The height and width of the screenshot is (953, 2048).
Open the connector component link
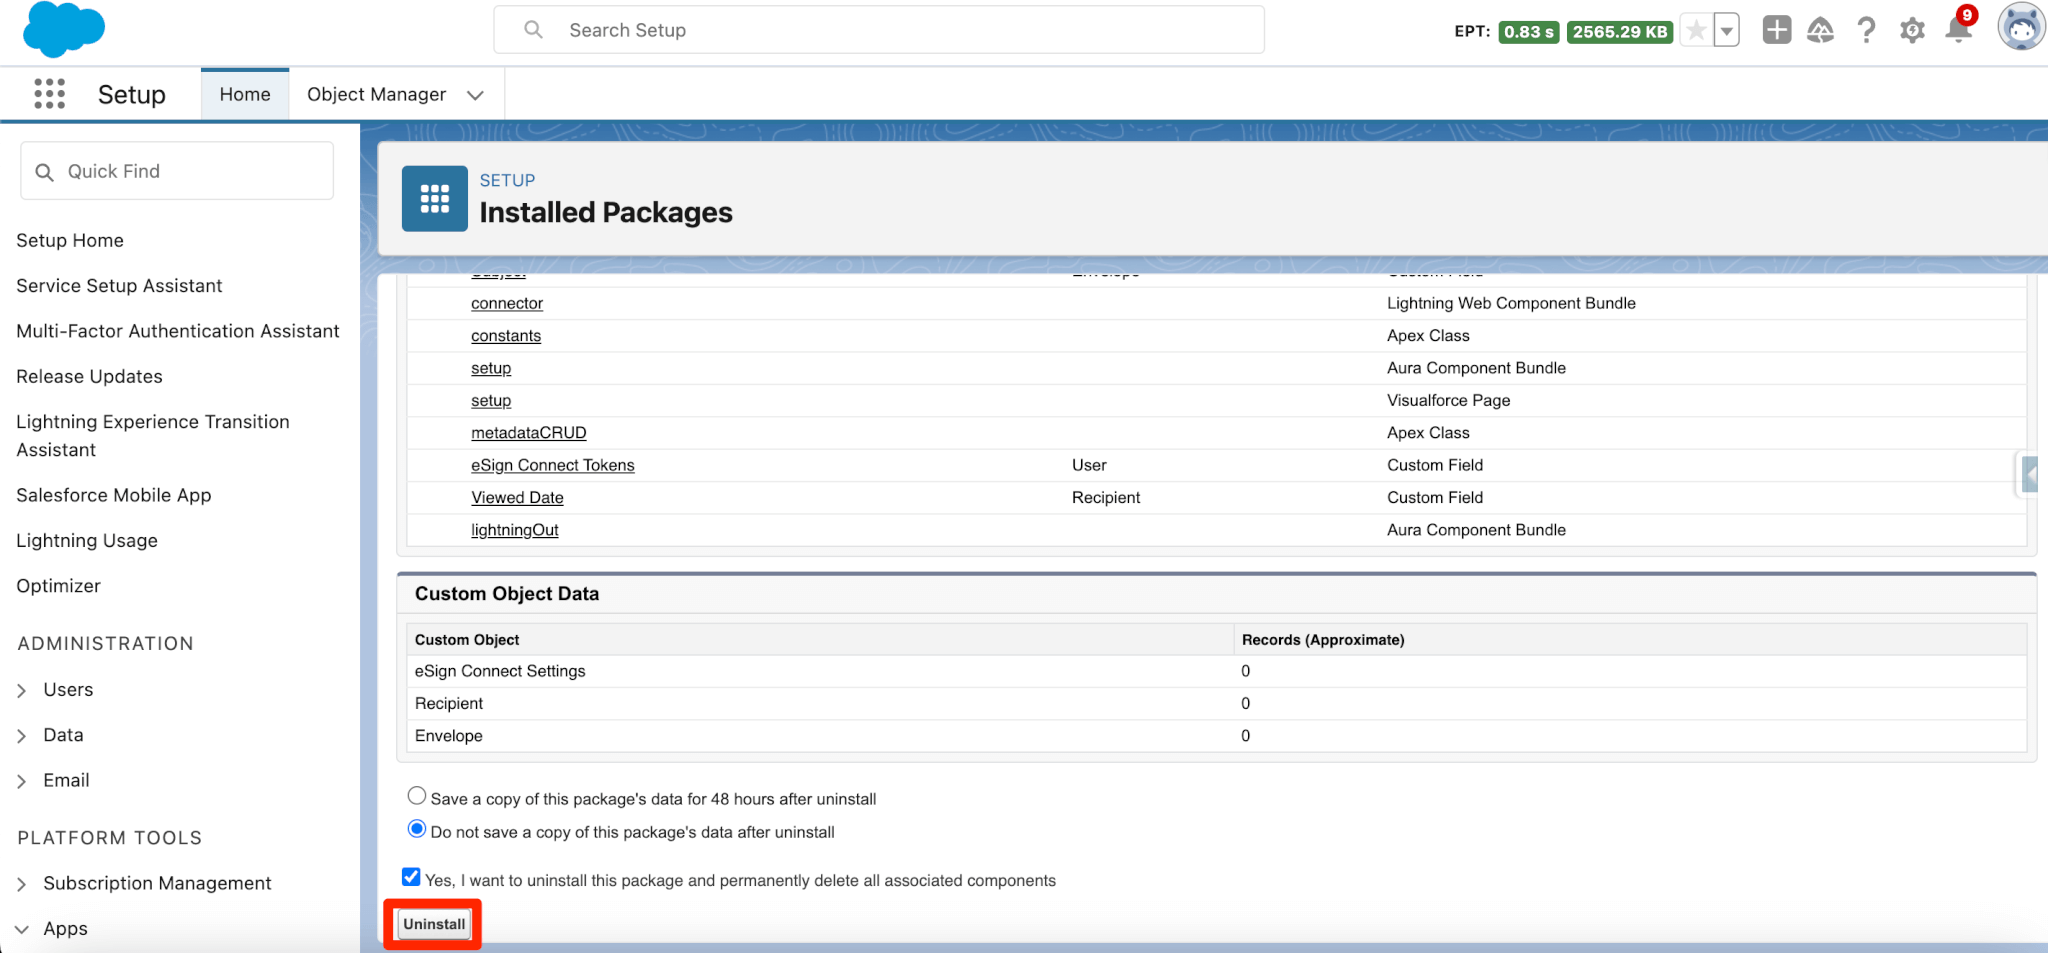click(507, 303)
